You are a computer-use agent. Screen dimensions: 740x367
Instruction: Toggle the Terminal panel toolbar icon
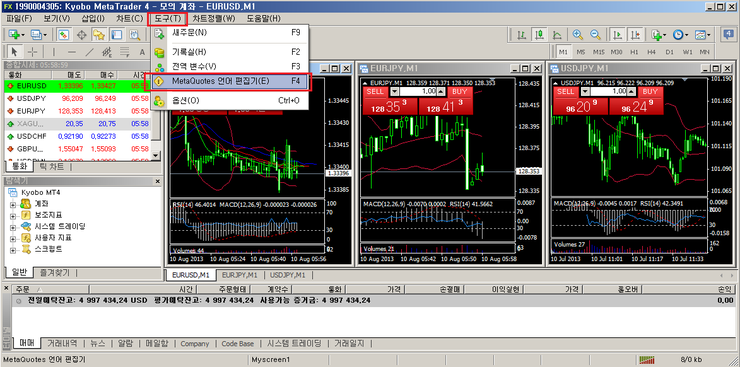click(x=116, y=34)
